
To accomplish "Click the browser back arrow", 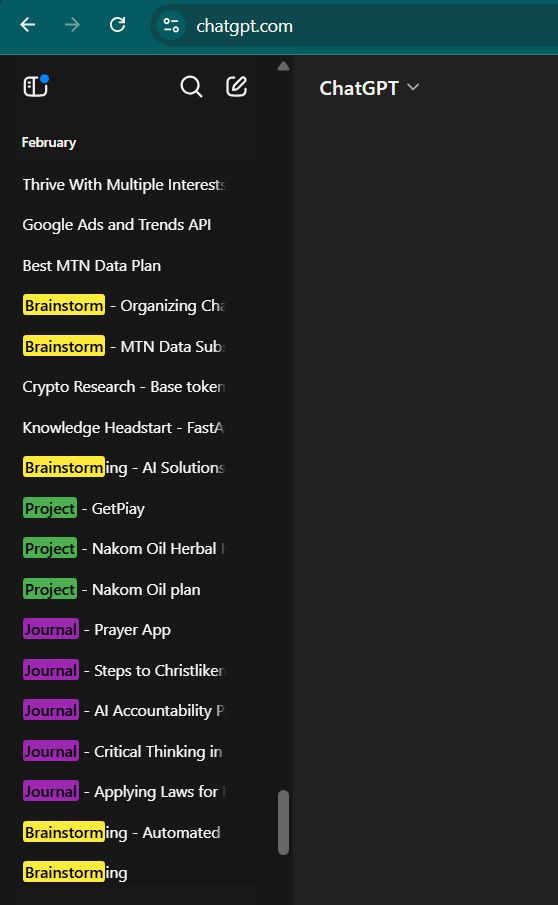I will click(x=28, y=25).
